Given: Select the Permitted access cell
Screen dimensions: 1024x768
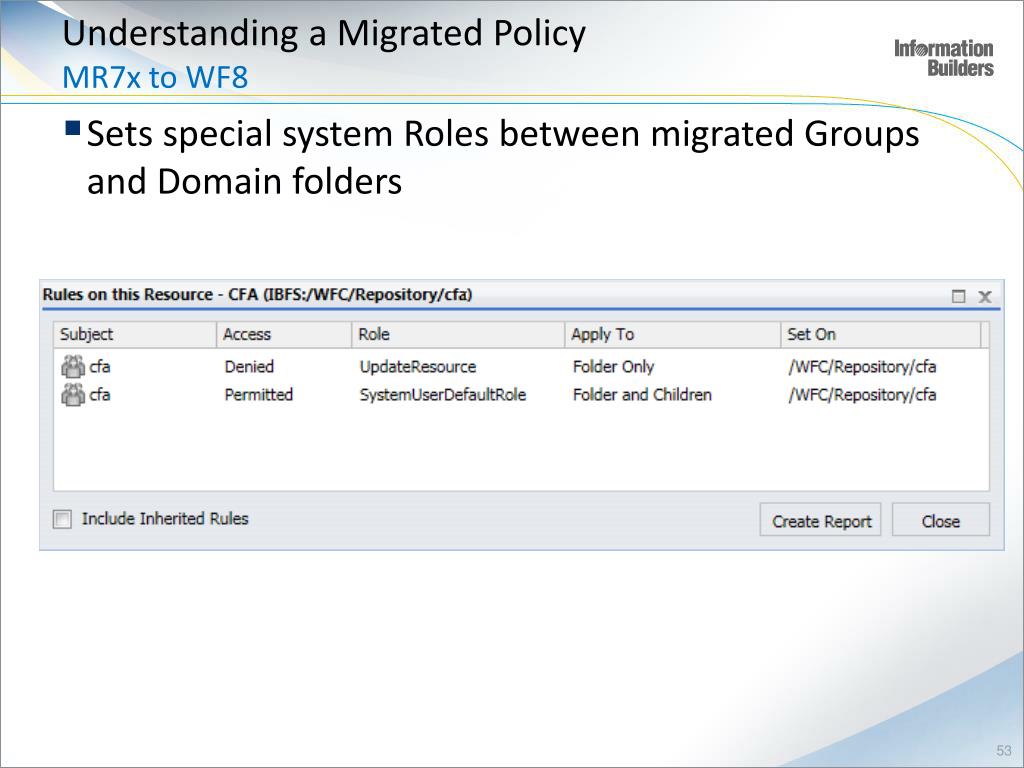Looking at the screenshot, I should pyautogui.click(x=259, y=394).
